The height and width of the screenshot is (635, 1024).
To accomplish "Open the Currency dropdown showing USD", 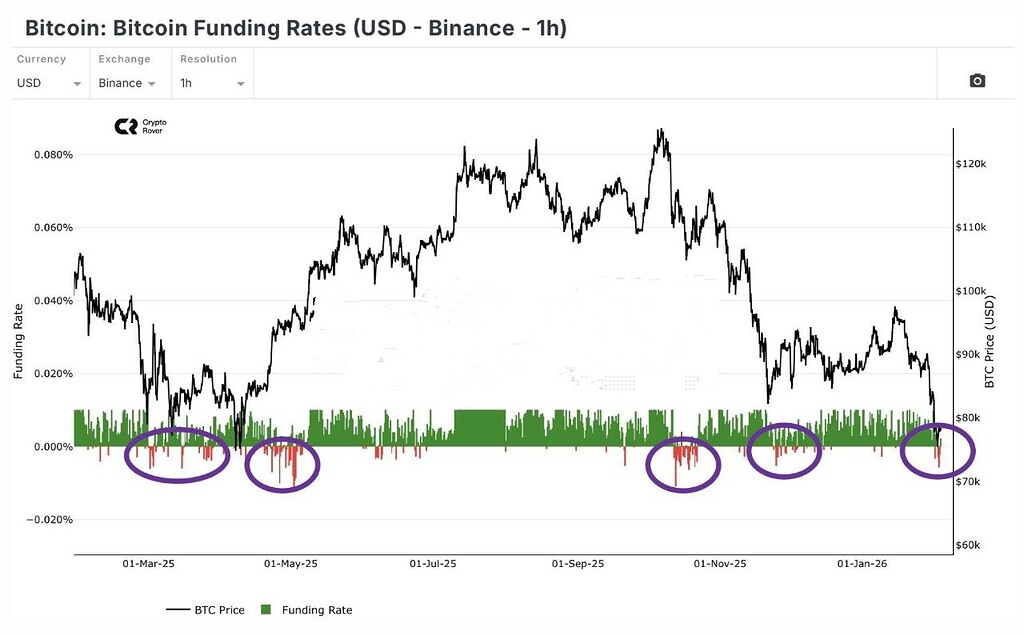I will [x=49, y=83].
